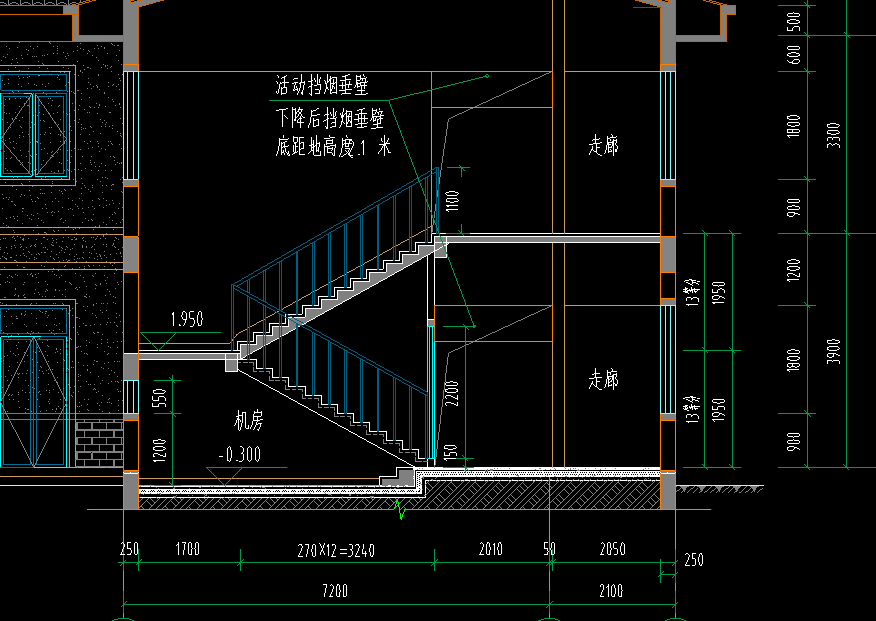
Task: Click the 600 vertical dimension
Action: 793,54
